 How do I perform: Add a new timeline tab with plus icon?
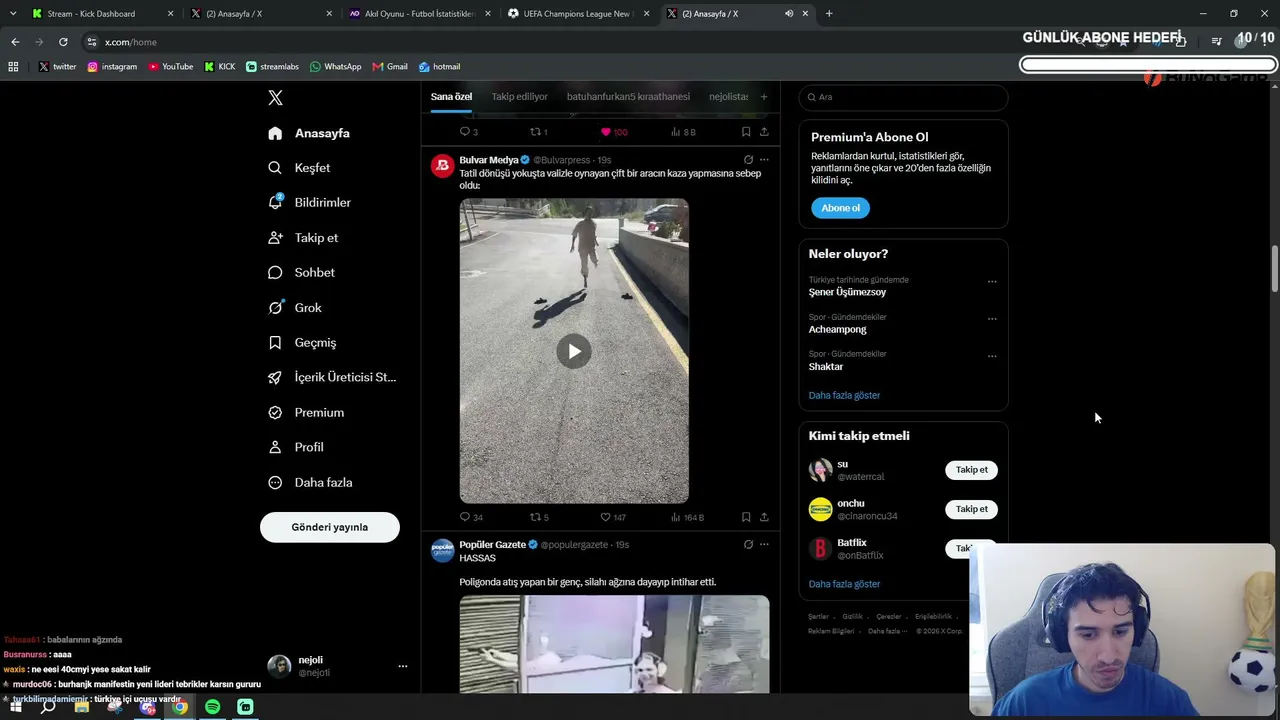pyautogui.click(x=764, y=97)
